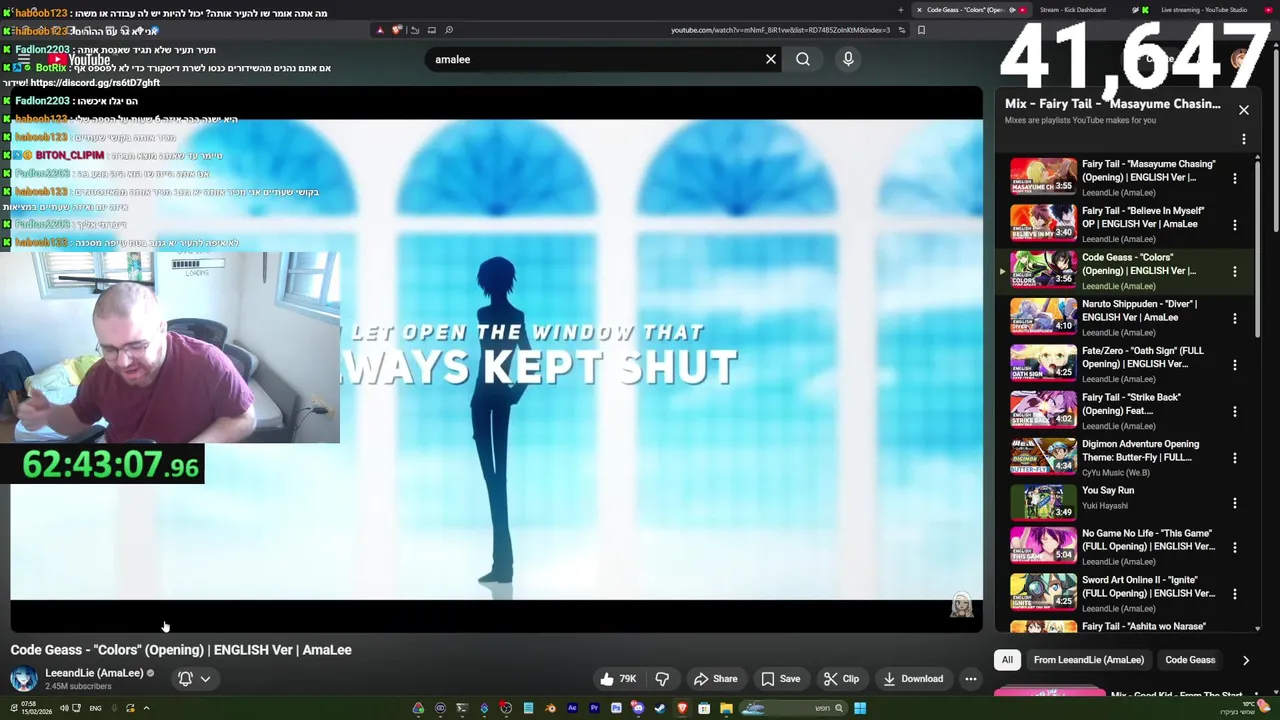
Task: Open discord.gg/rs6tD7gfht link in chat
Action: click(95, 83)
